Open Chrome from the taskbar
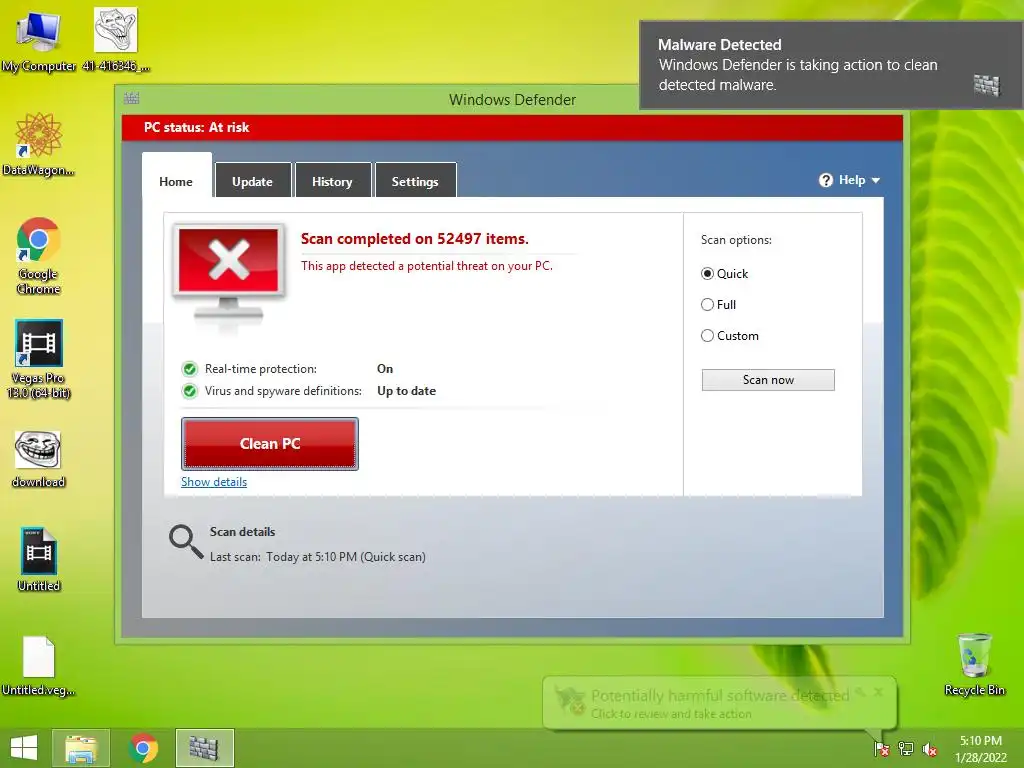 (143, 748)
